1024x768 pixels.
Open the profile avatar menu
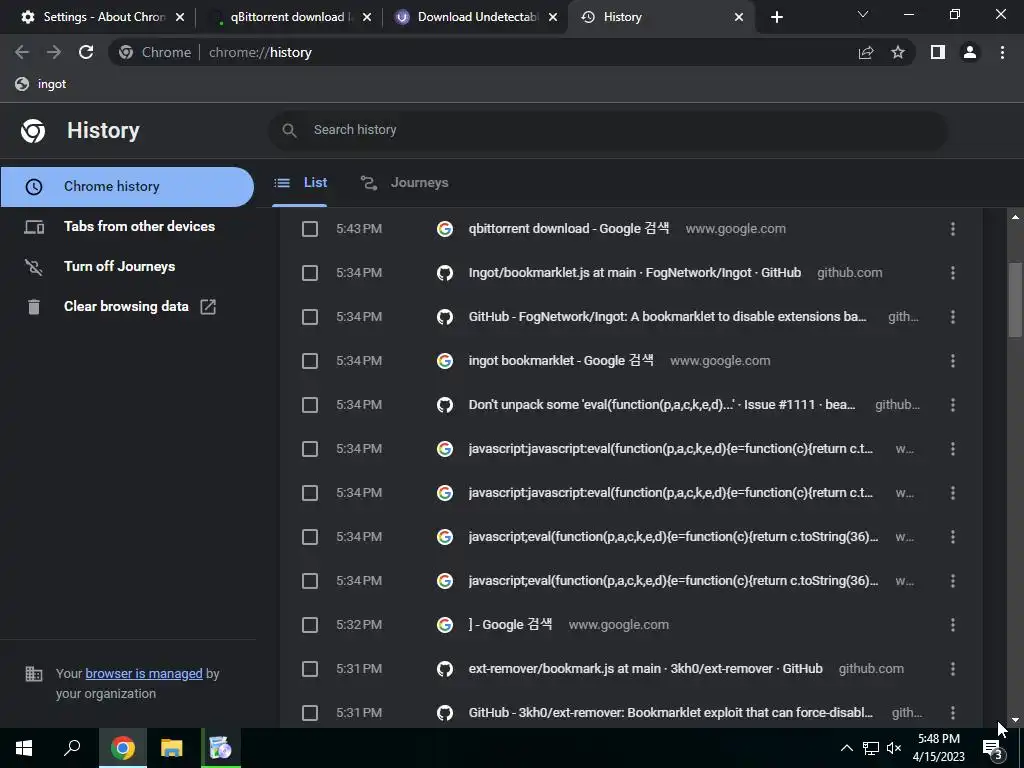point(970,52)
